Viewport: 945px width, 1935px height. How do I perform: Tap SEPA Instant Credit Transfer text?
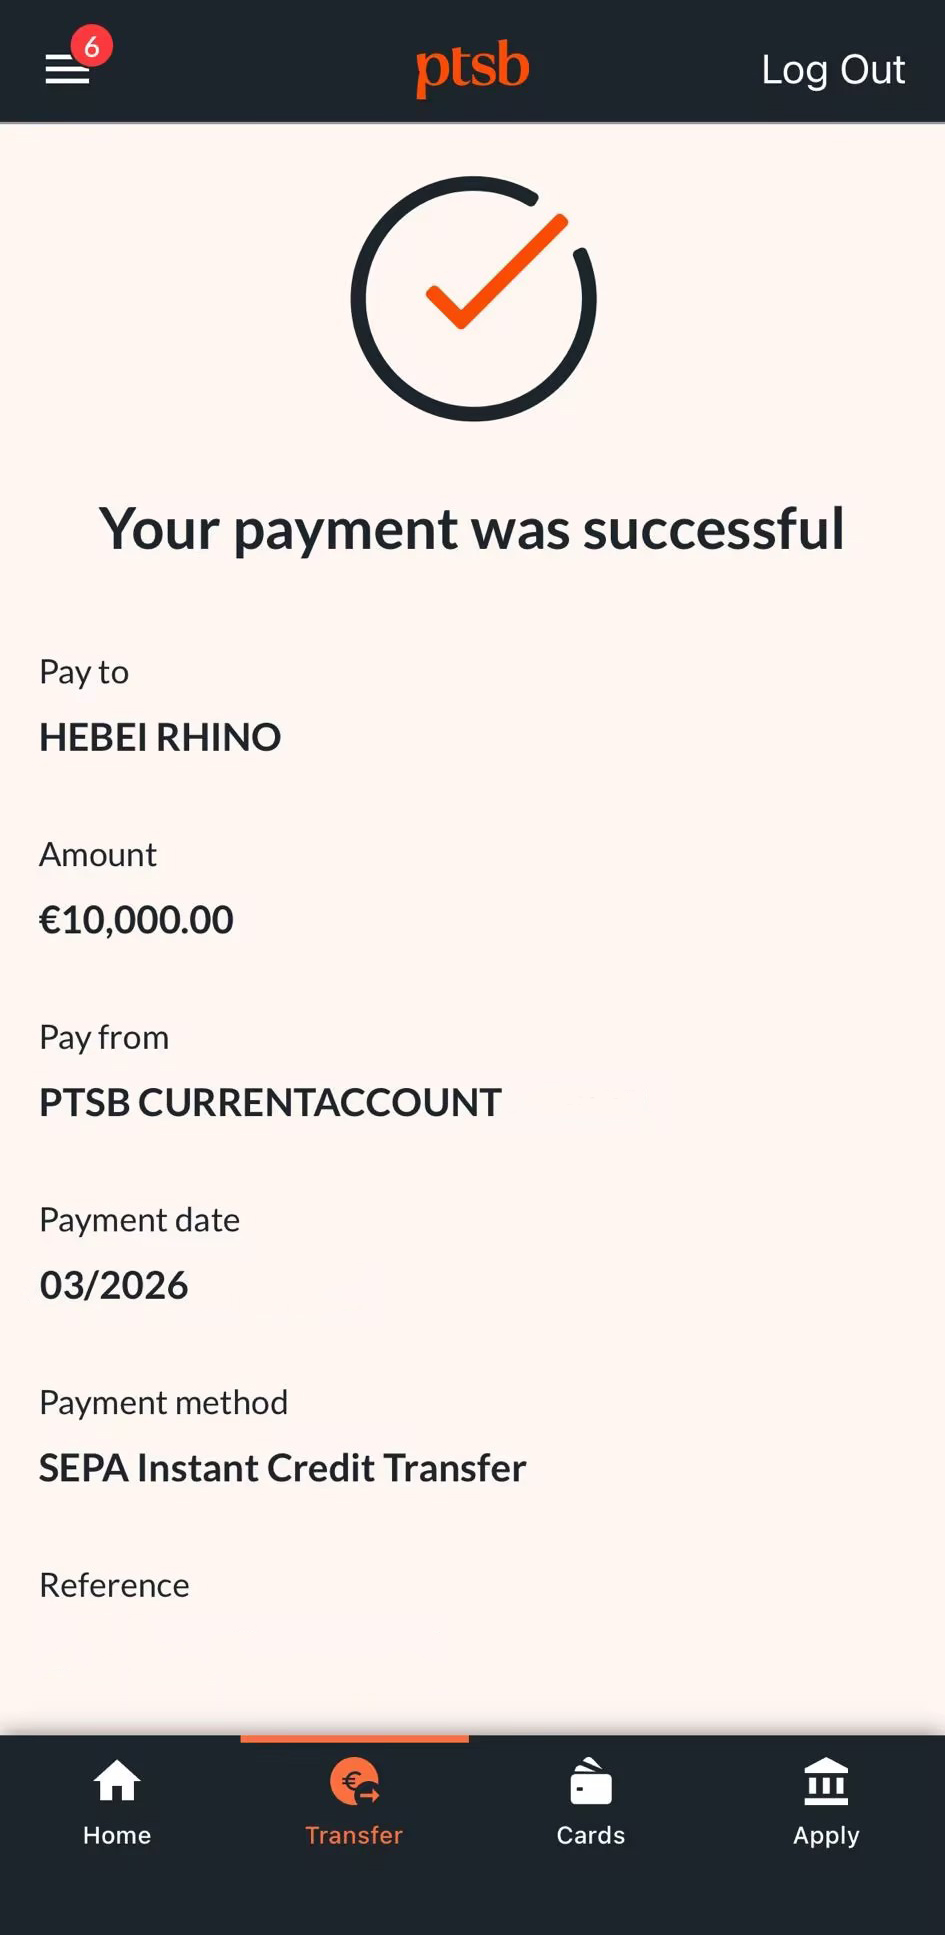[x=282, y=1468]
